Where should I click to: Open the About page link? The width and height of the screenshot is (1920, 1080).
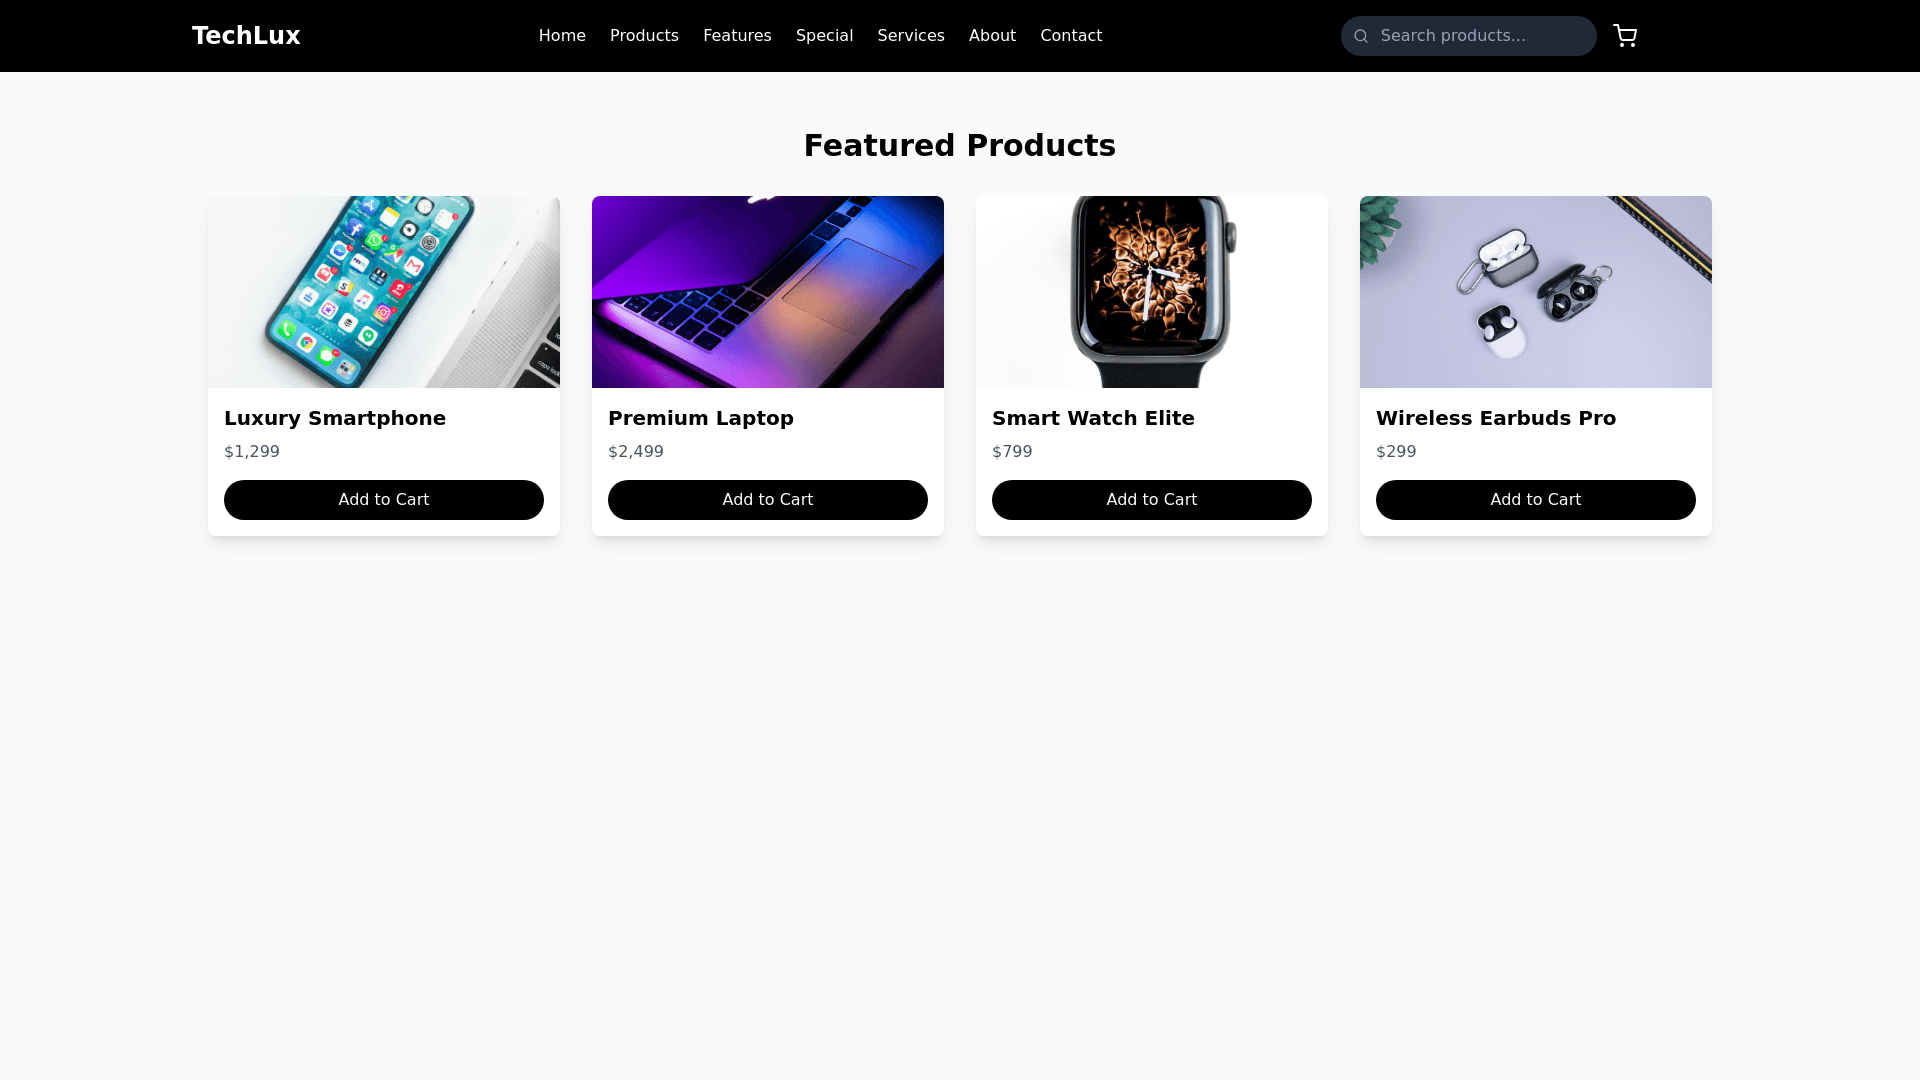point(992,36)
